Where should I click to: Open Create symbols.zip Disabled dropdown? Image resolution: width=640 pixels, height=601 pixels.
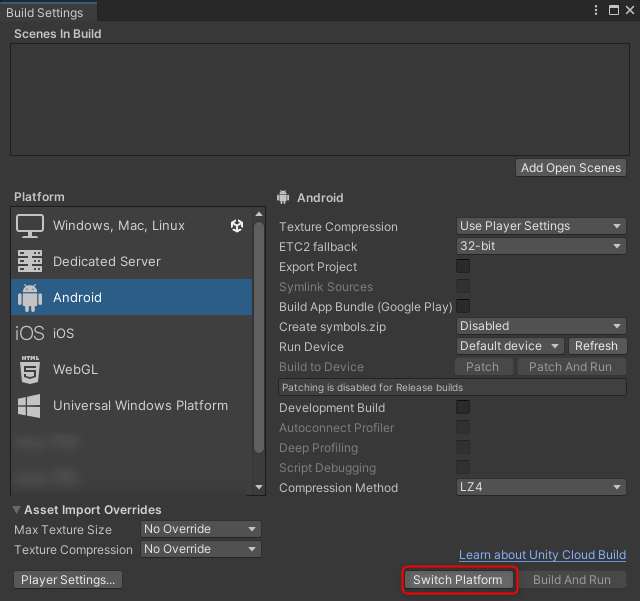[x=541, y=326]
